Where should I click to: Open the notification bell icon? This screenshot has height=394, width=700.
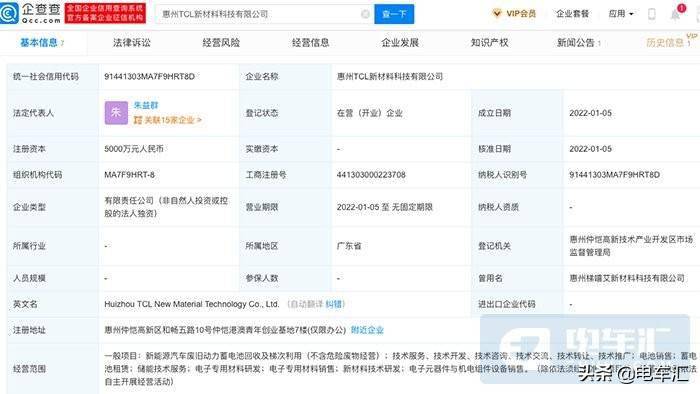tap(675, 15)
